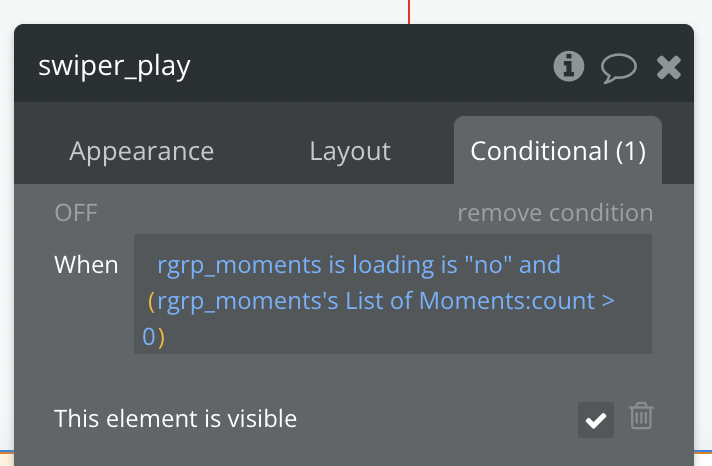
Task: Edit the swiper_play element name title
Action: (114, 66)
